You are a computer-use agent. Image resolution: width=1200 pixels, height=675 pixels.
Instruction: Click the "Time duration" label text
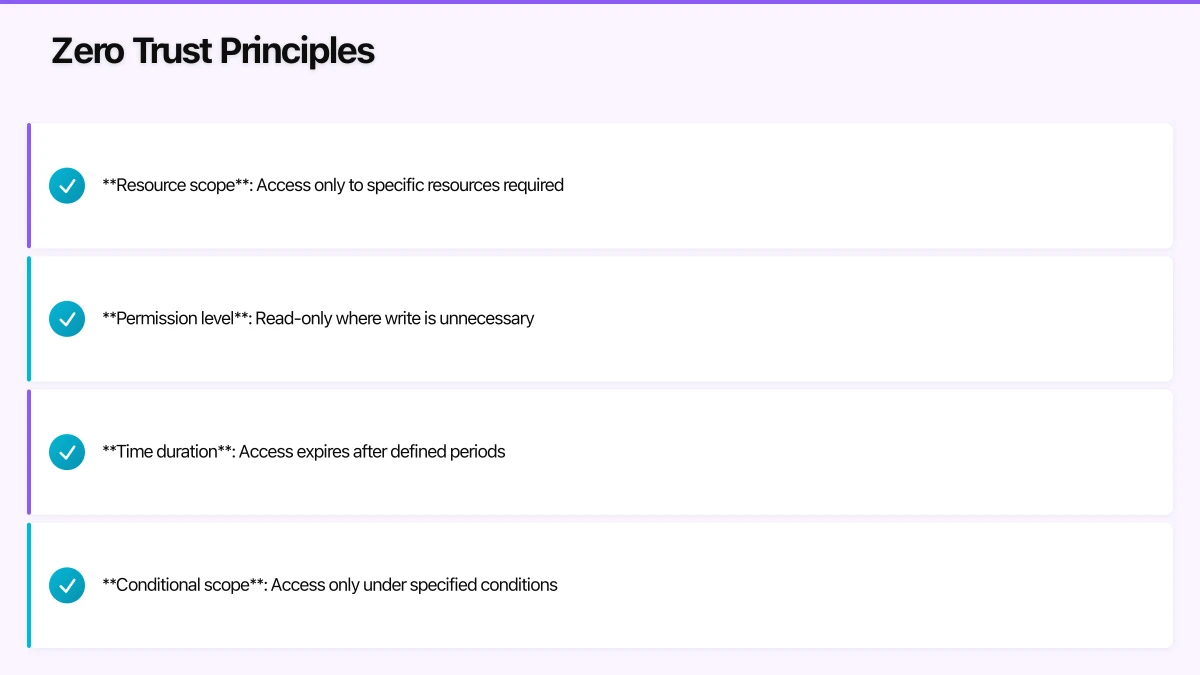(166, 452)
